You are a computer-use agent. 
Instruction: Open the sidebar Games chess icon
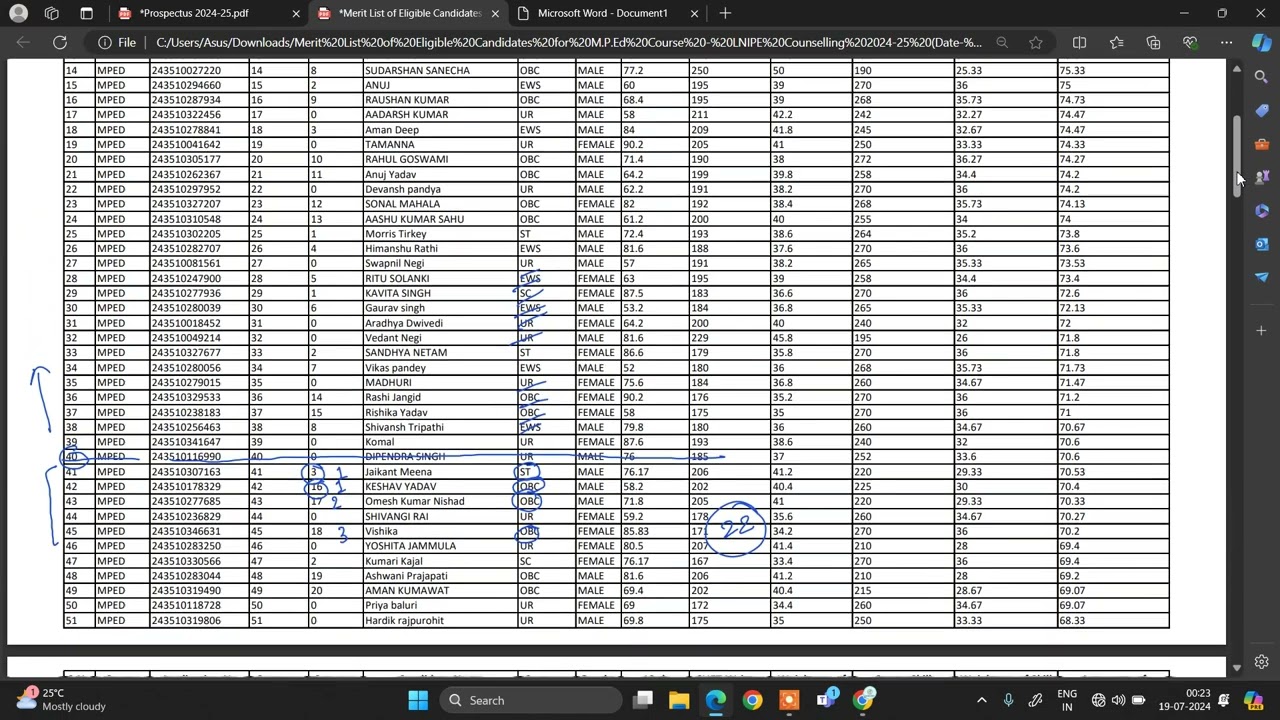tap(1261, 177)
